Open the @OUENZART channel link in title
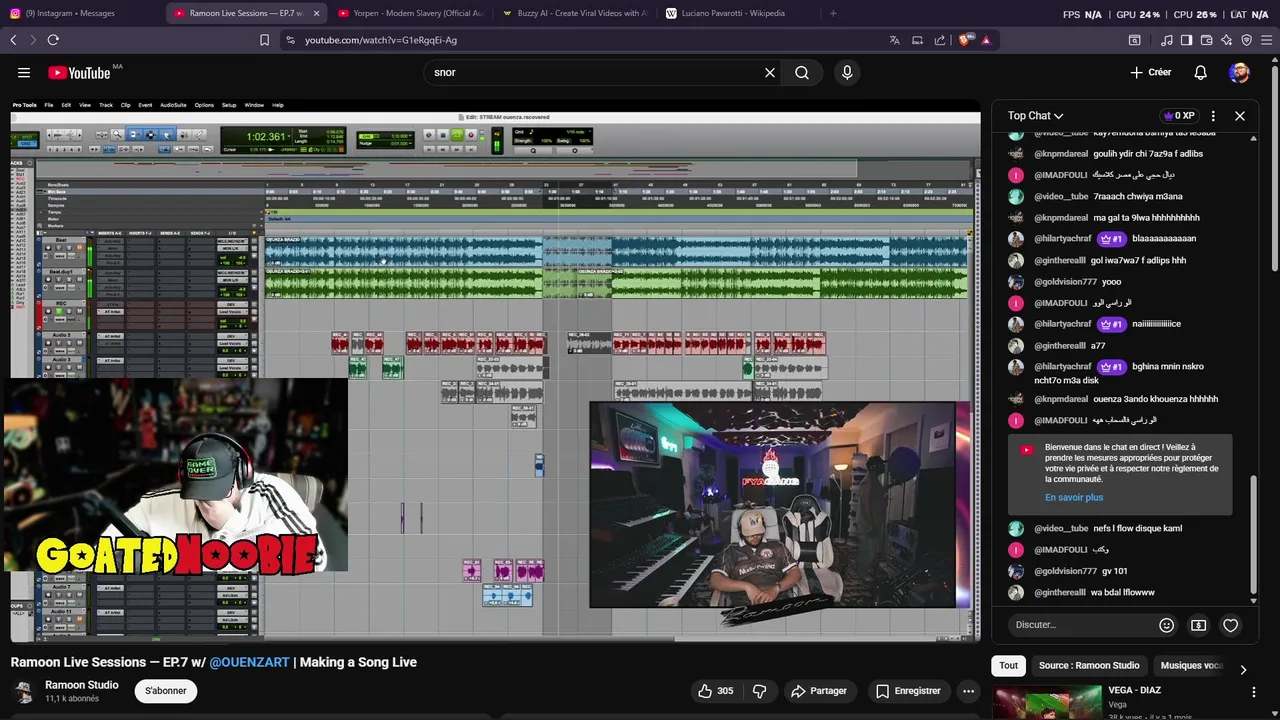Viewport: 1280px width, 720px height. pos(249,662)
